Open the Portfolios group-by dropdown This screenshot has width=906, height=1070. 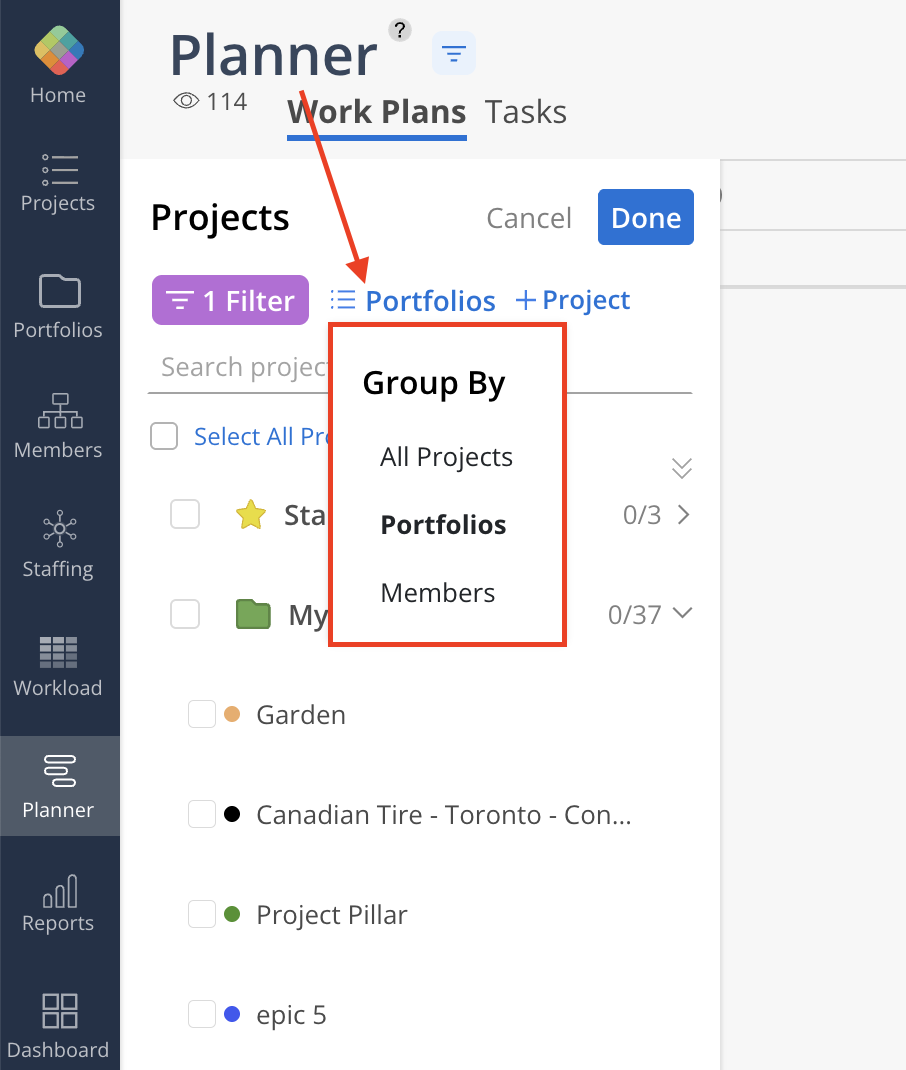click(413, 300)
